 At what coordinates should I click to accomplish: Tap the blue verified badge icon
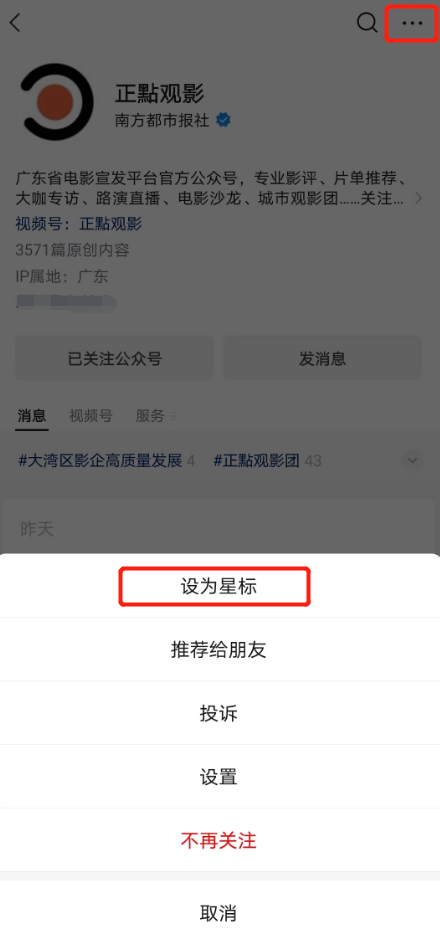point(223,120)
